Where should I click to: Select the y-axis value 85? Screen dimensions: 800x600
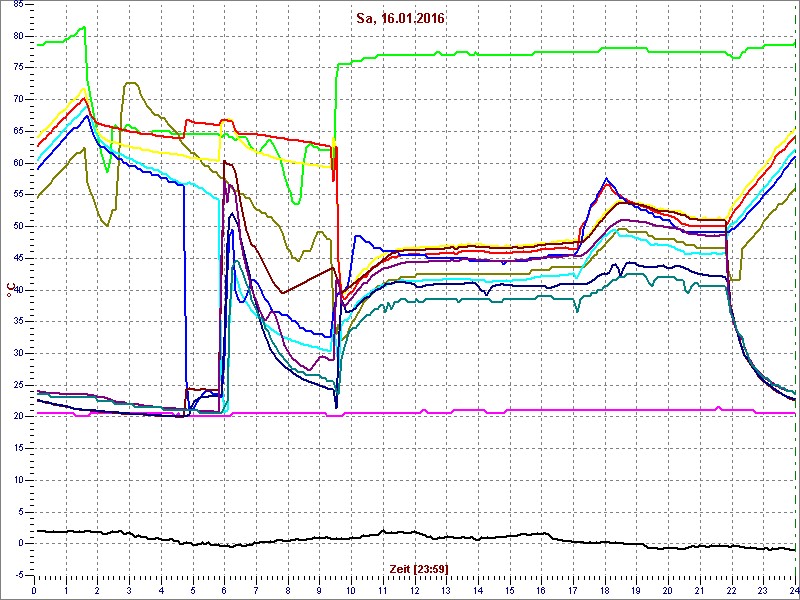pyautogui.click(x=18, y=5)
